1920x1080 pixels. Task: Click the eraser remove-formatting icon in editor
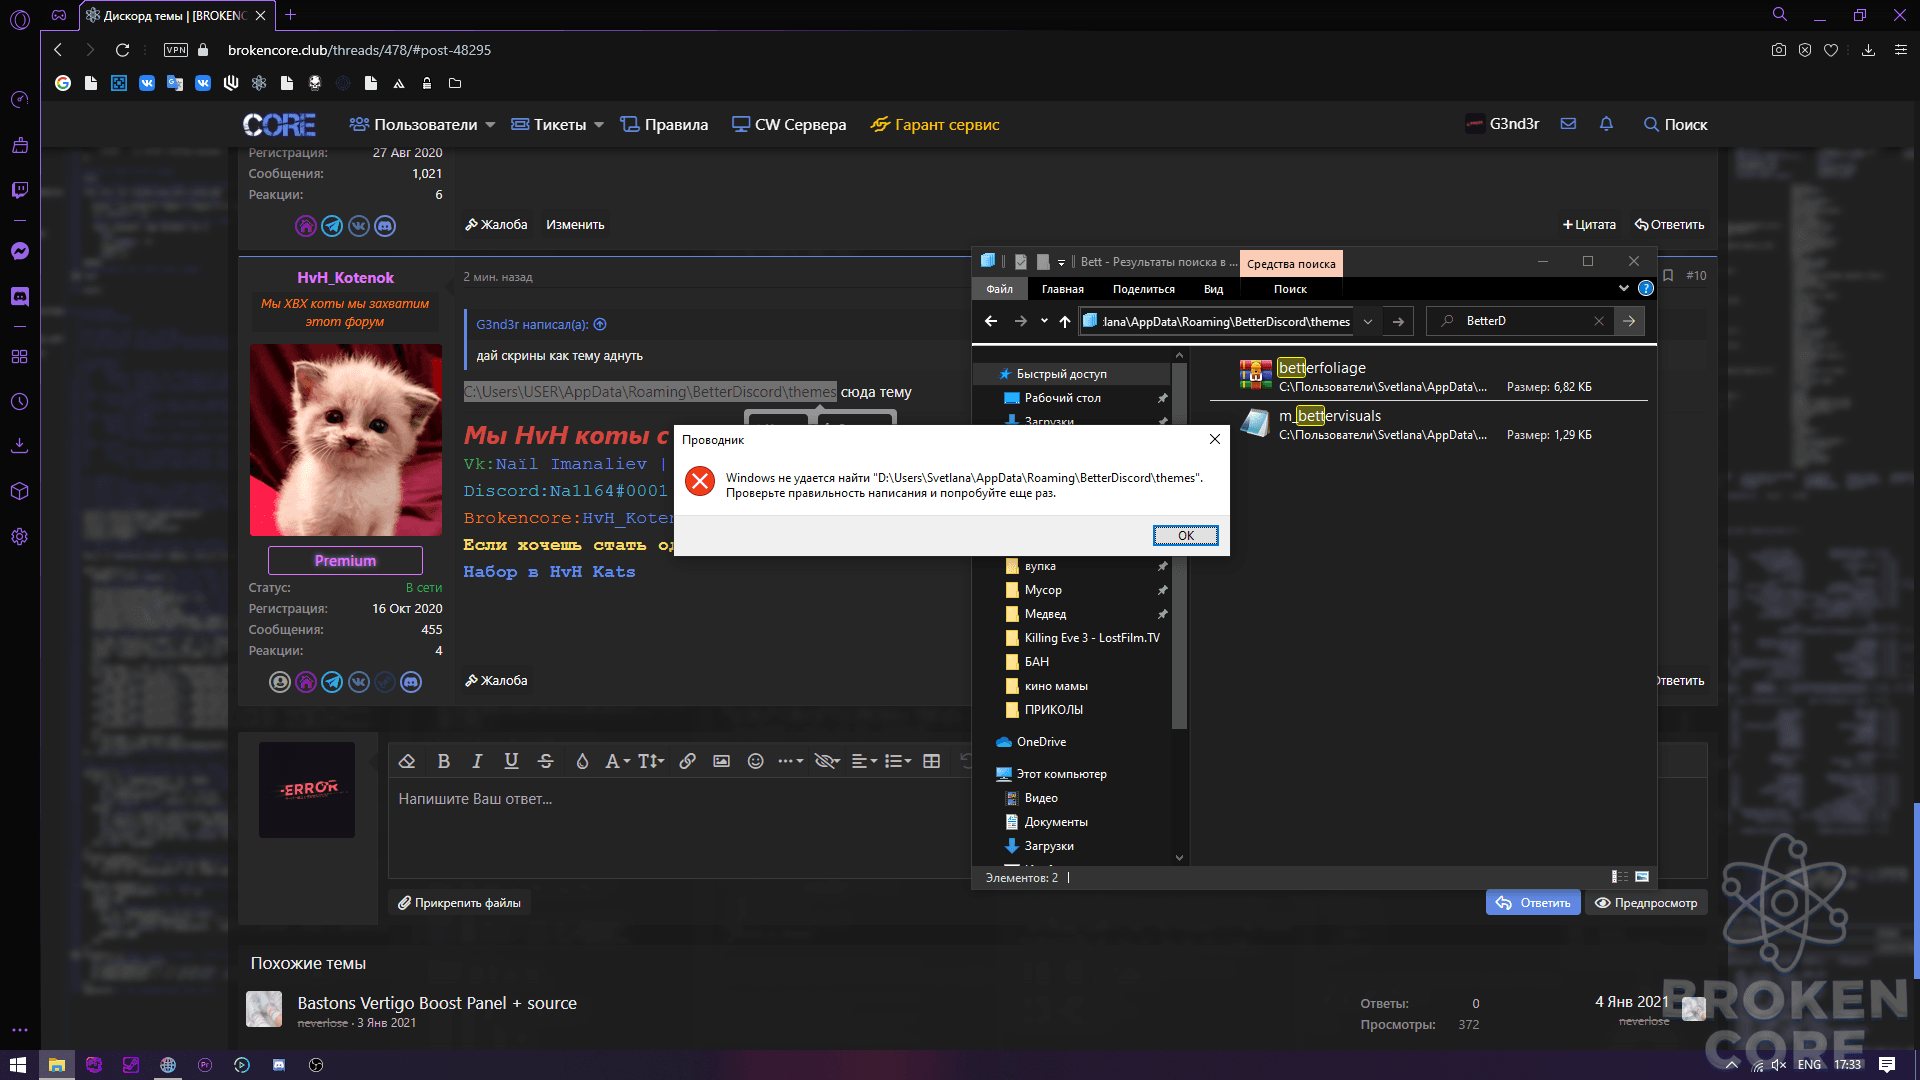407,761
